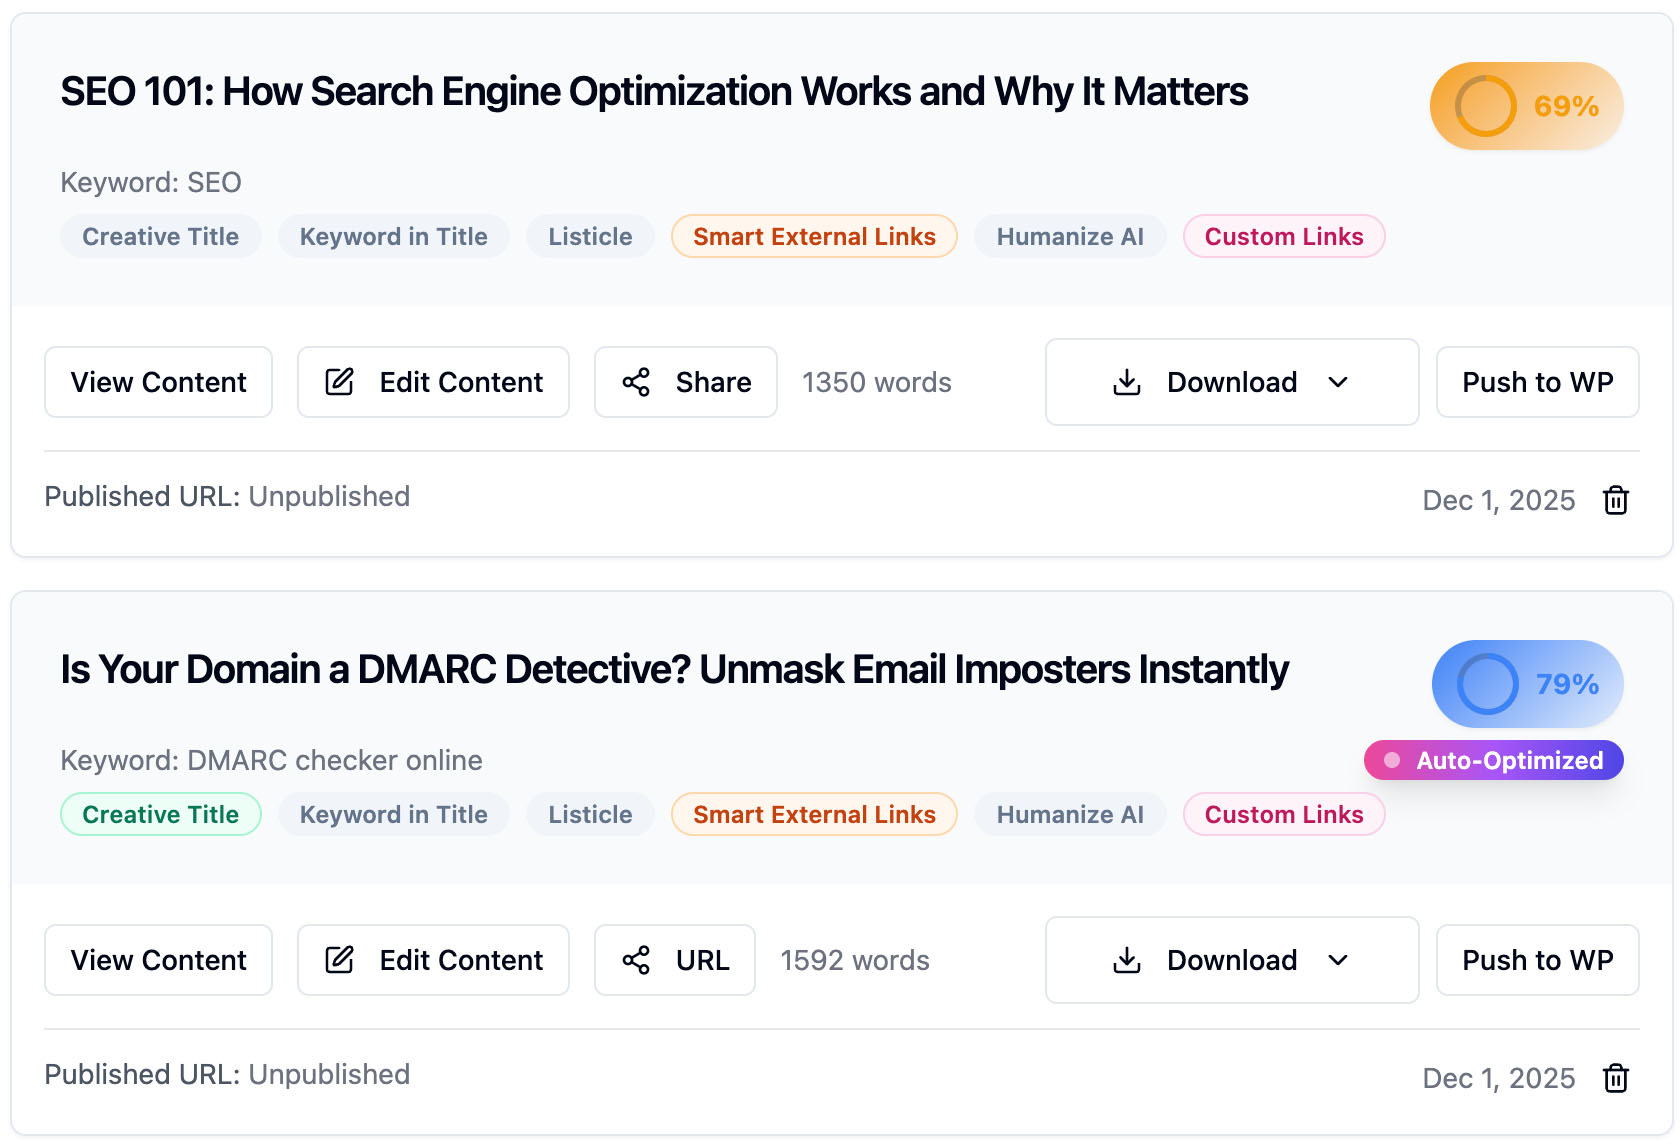This screenshot has width=1680, height=1146.
Task: Click Keyword: DMARC checker online label
Action: 271,760
